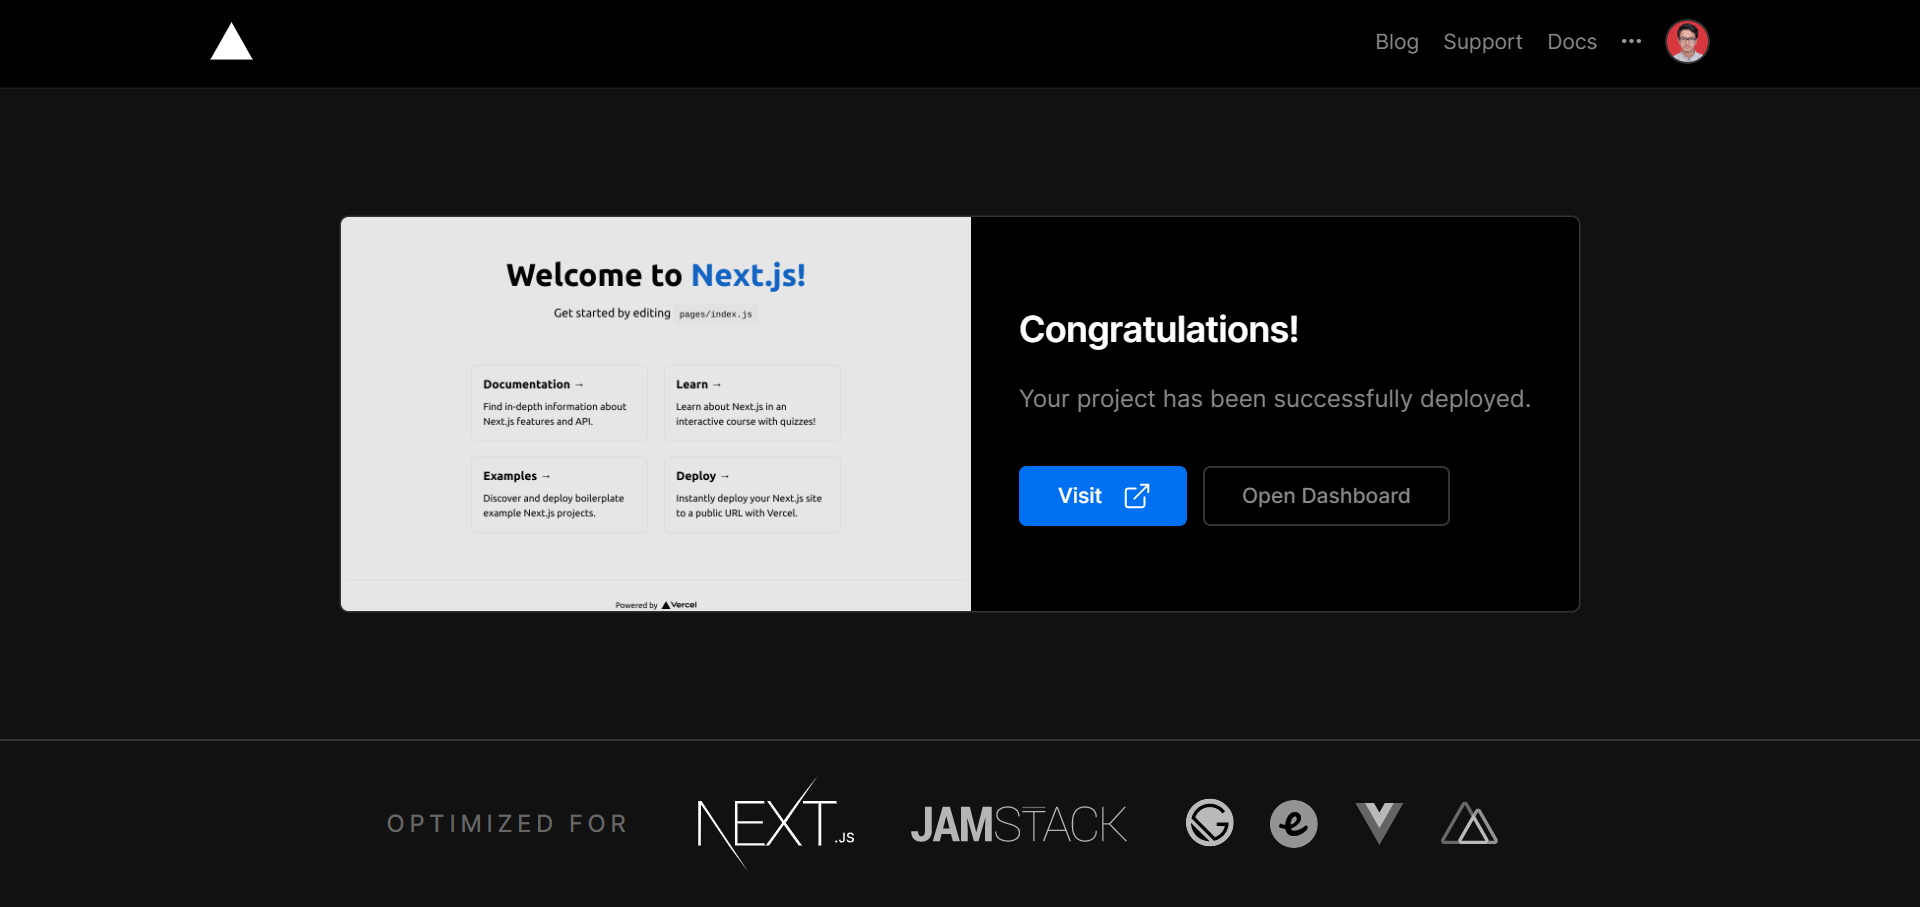
Task: Open the more options ellipsis menu
Action: pyautogui.click(x=1631, y=42)
